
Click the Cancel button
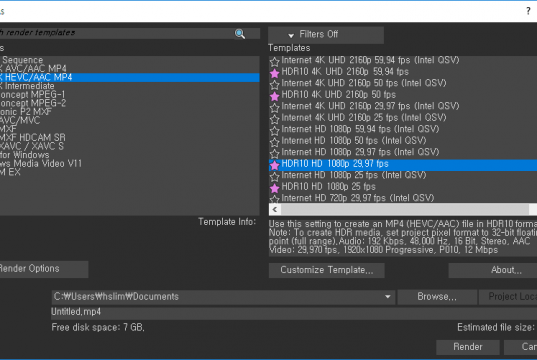coord(521,347)
